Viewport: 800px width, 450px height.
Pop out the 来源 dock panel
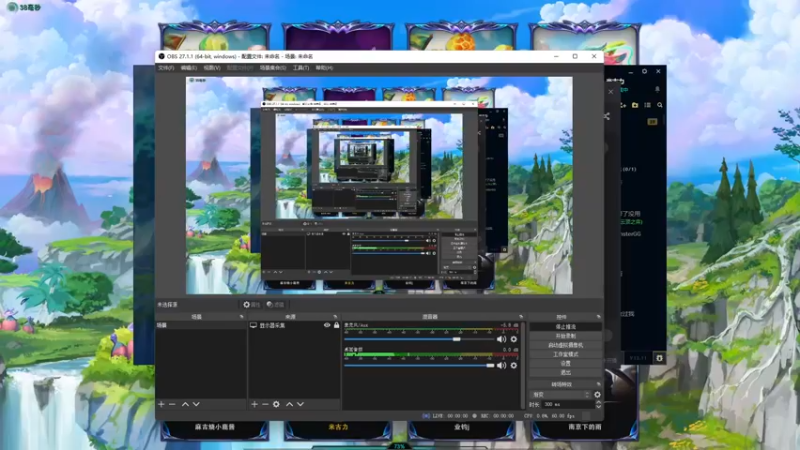pyautogui.click(x=335, y=317)
